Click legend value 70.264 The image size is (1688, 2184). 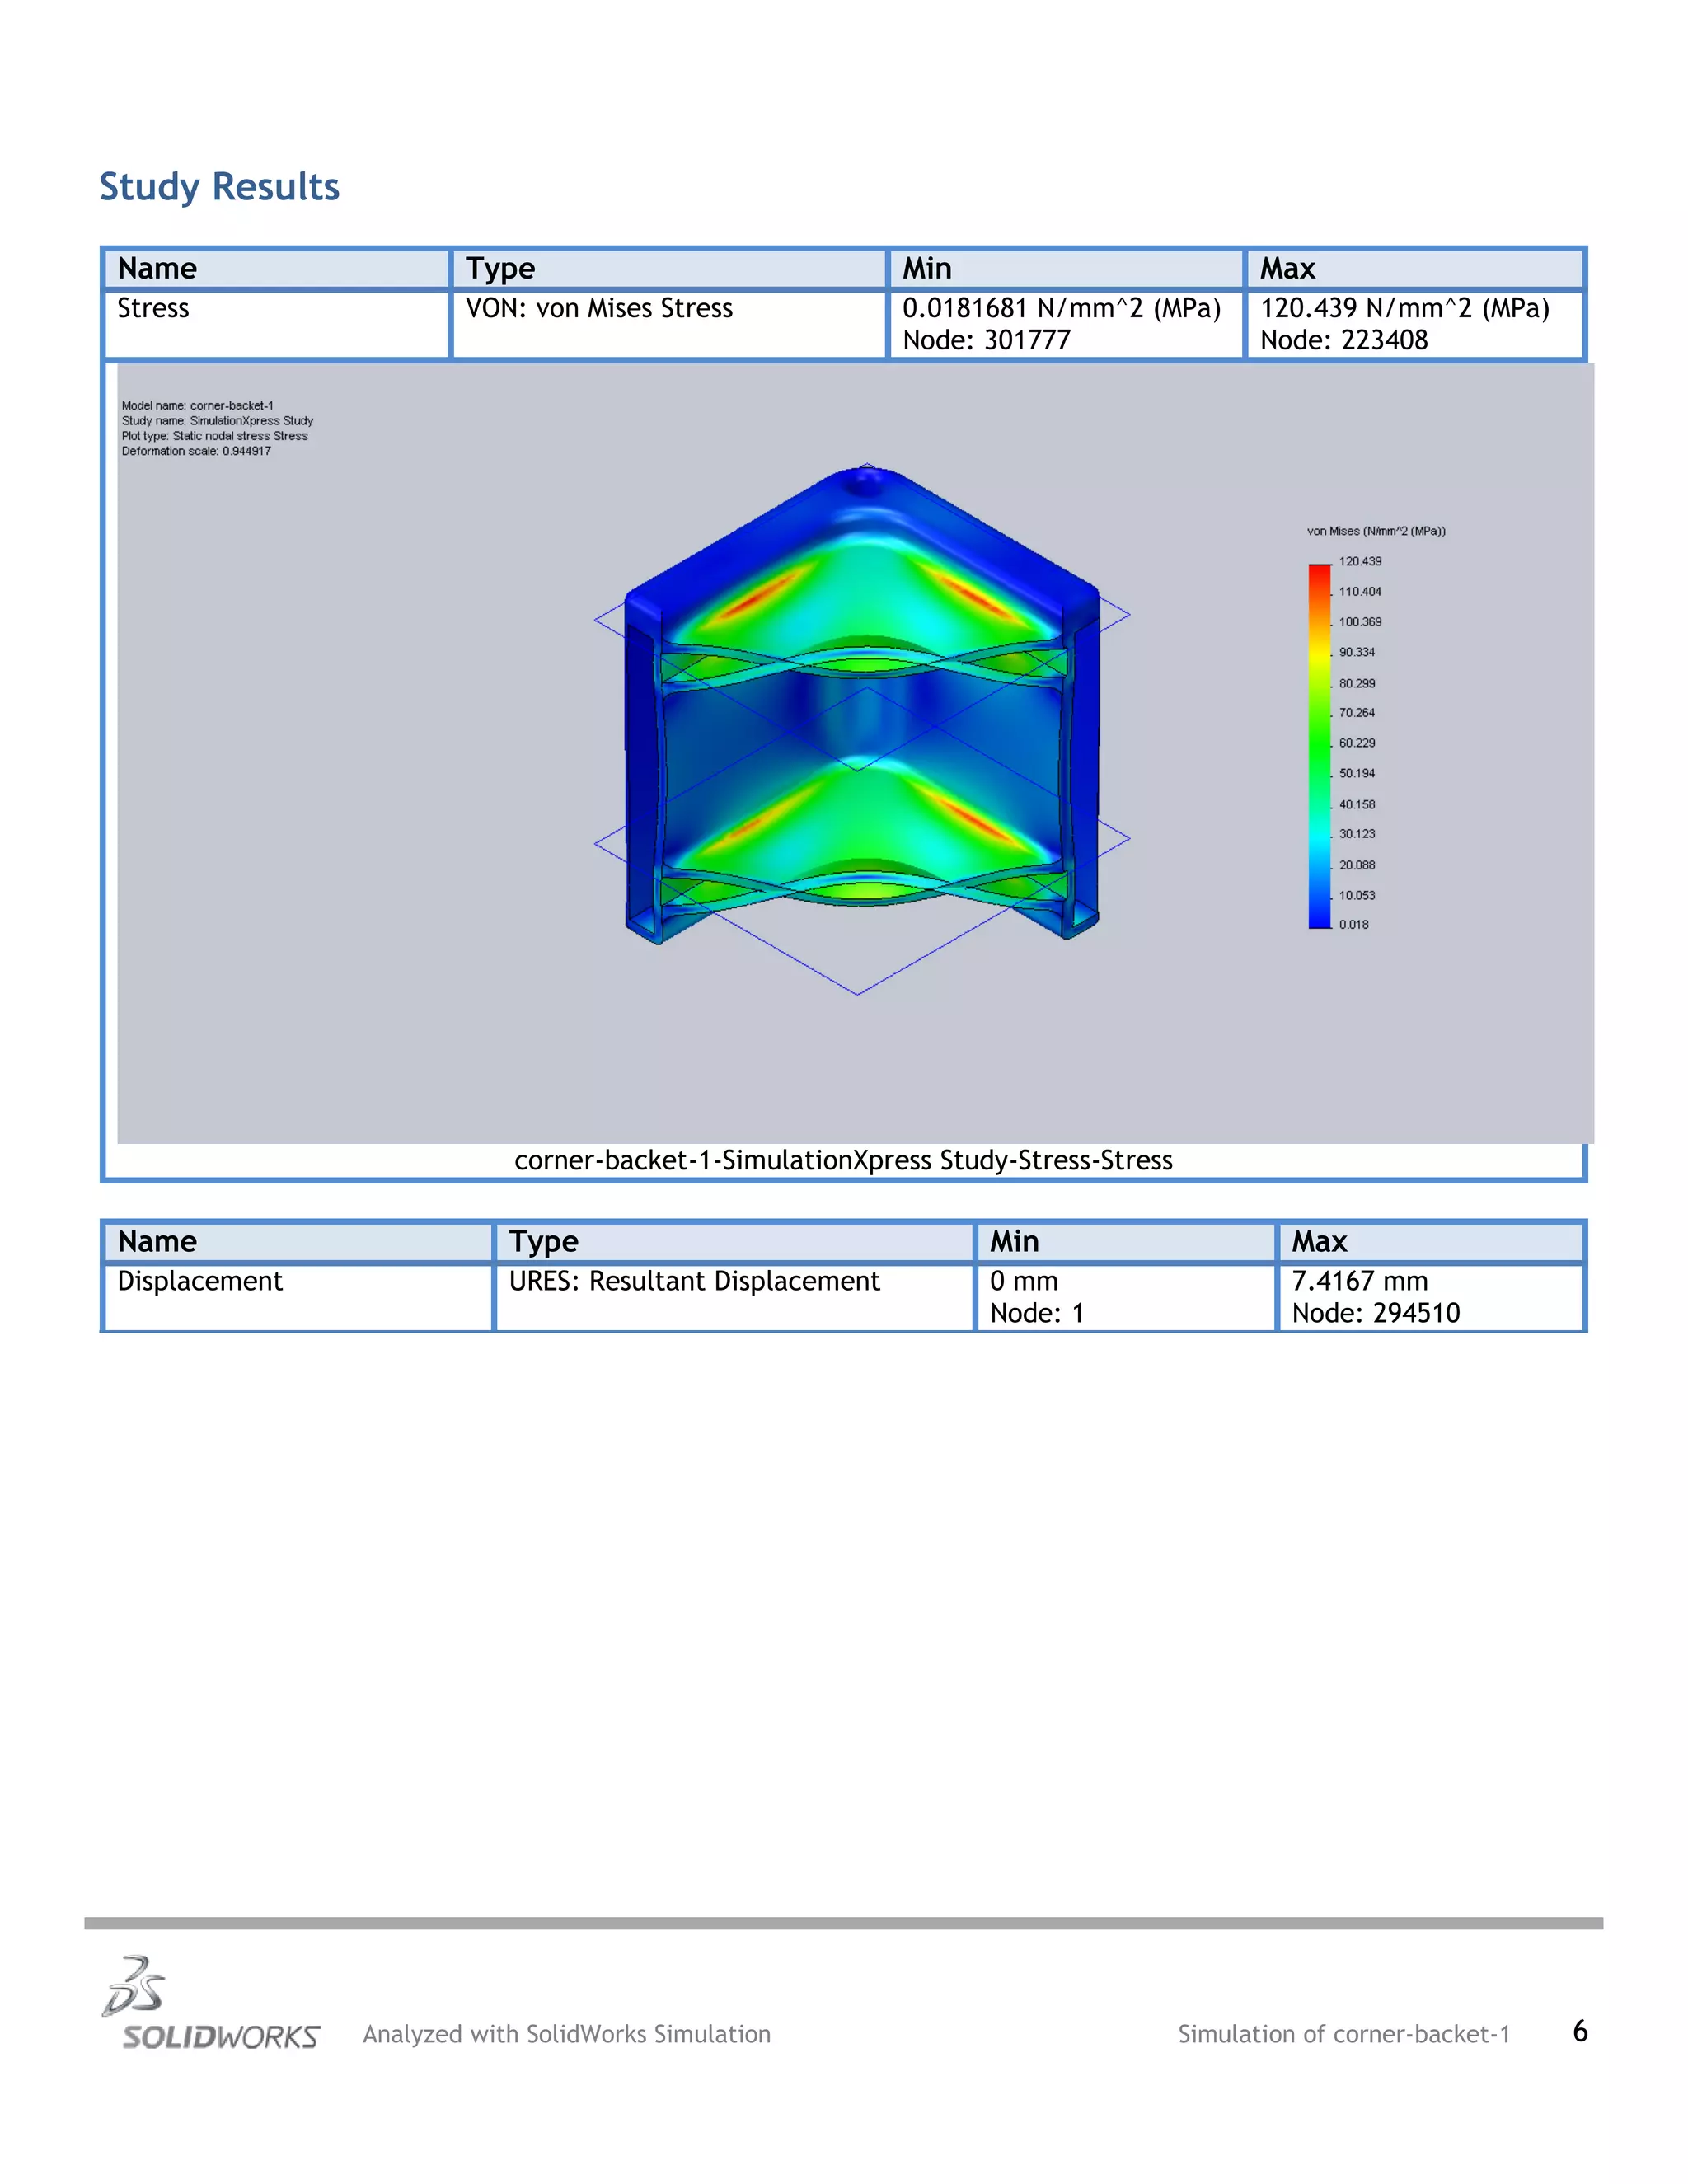coord(1357,713)
